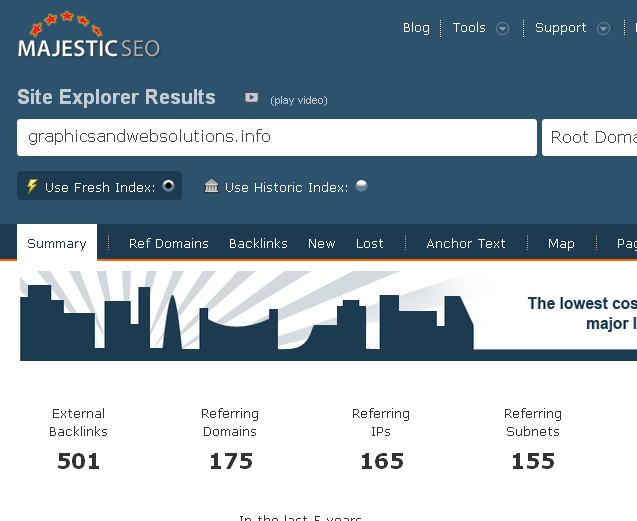
Task: Click the External Backlinks count 501
Action: point(78,461)
